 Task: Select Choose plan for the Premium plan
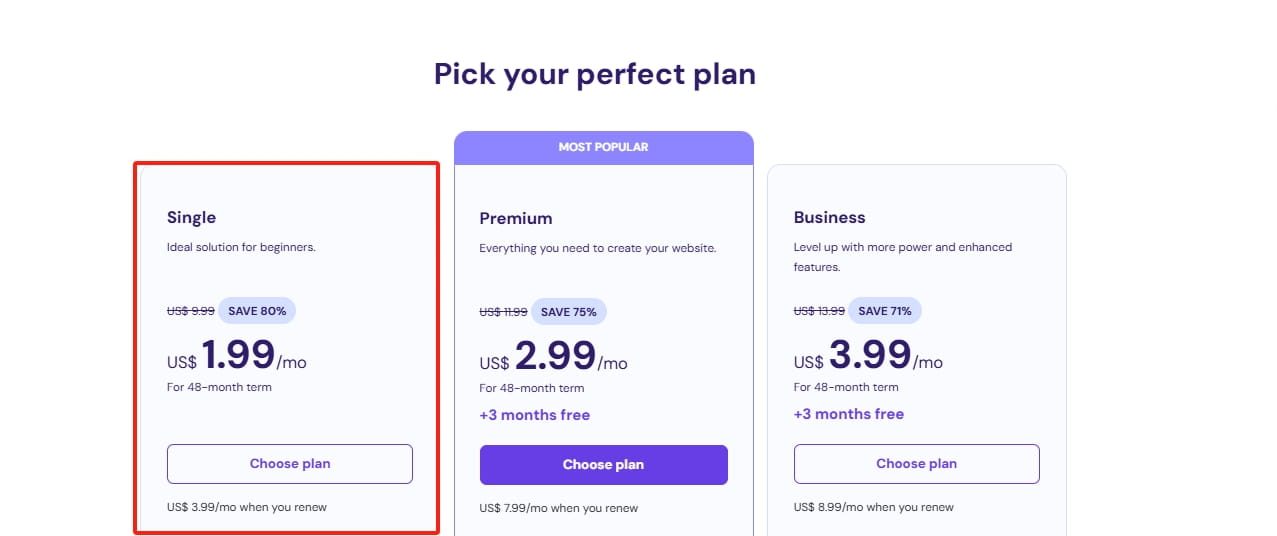pos(603,465)
